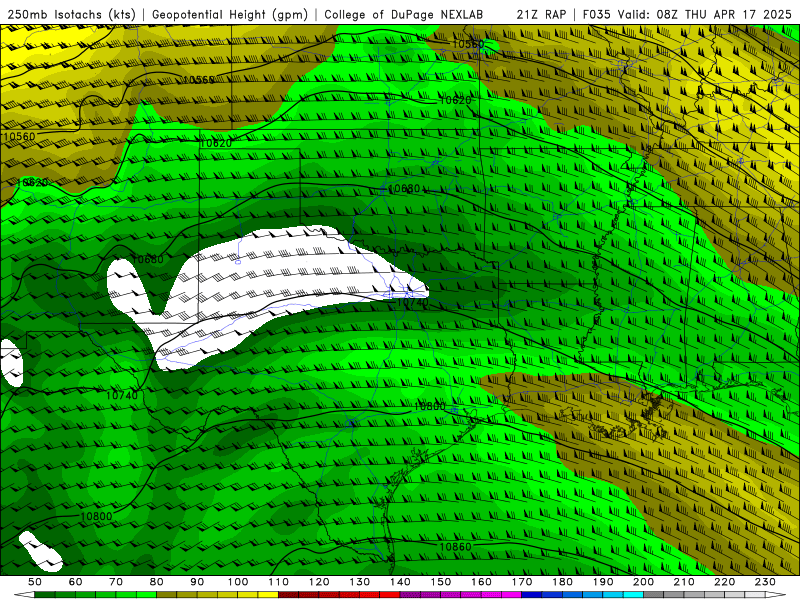Click the 10860 contour label
This screenshot has width=800, height=600.
click(455, 546)
